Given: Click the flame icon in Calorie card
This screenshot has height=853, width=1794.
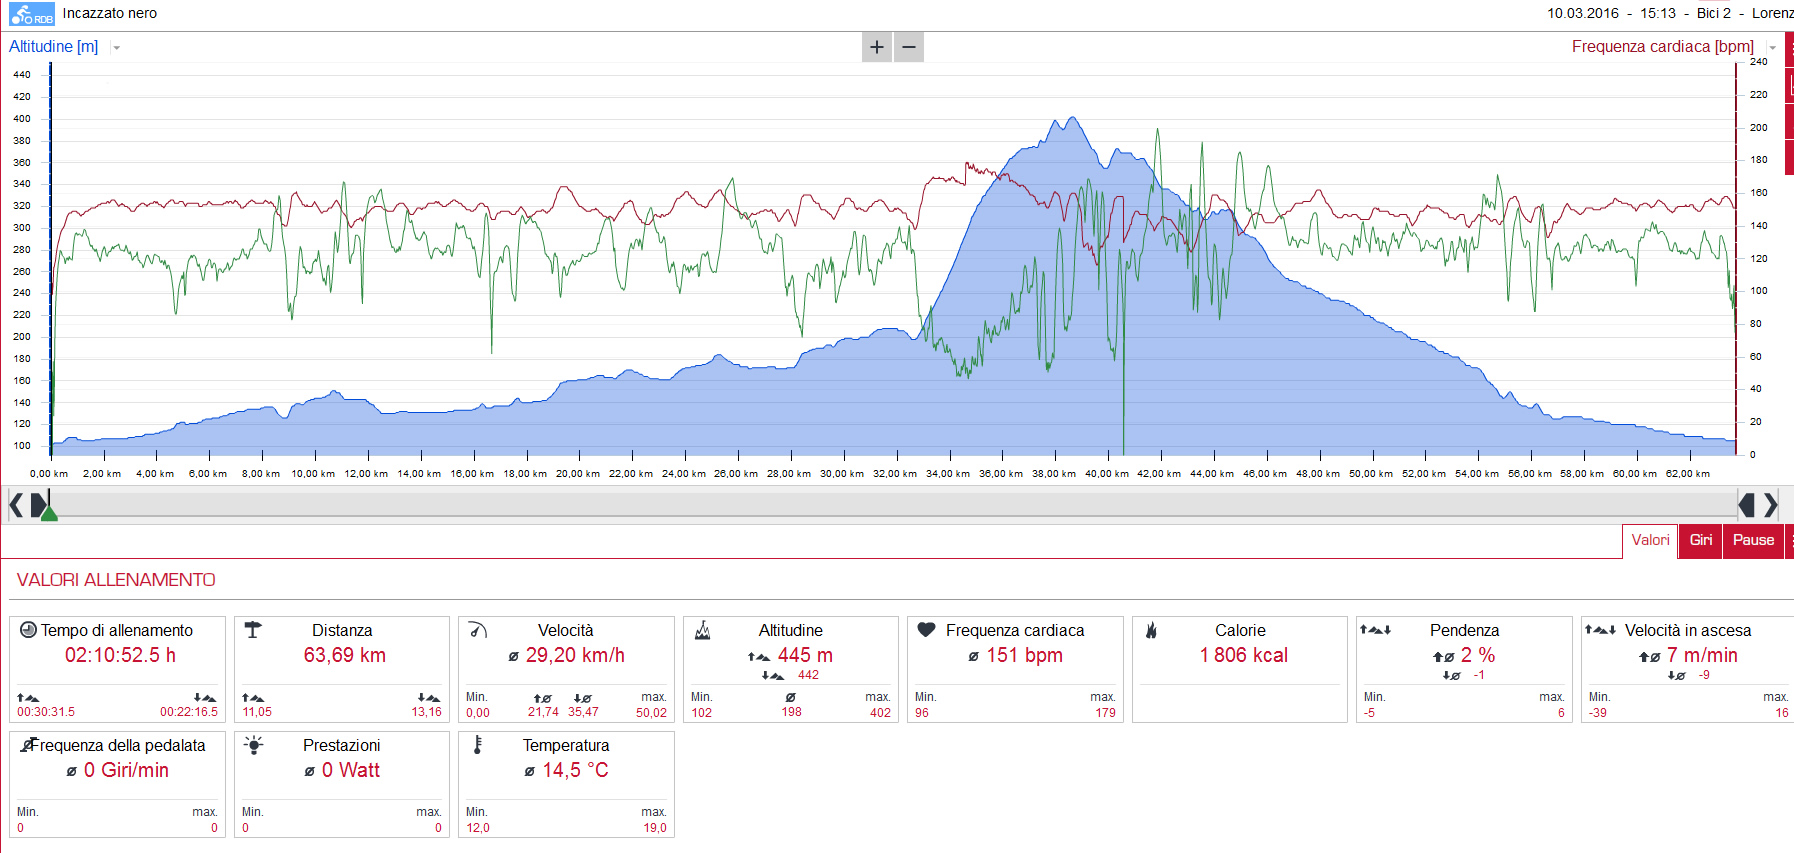Looking at the screenshot, I should coord(1151,630).
